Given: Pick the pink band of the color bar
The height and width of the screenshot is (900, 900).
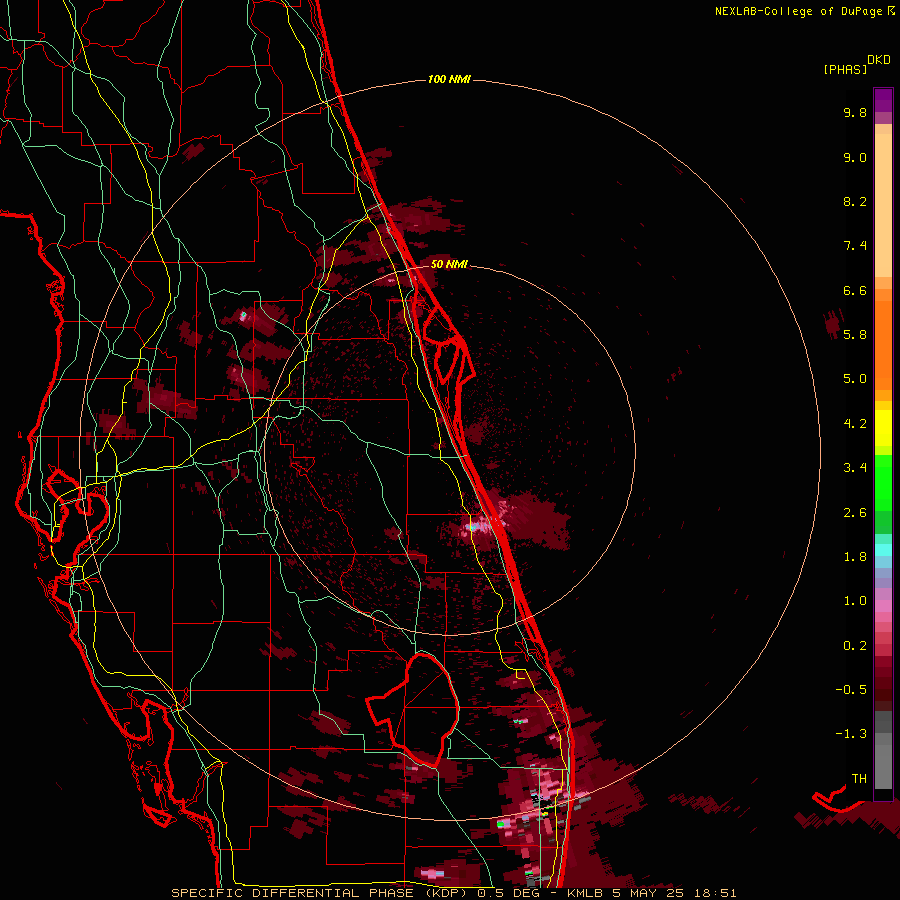Looking at the screenshot, I should tap(883, 606).
